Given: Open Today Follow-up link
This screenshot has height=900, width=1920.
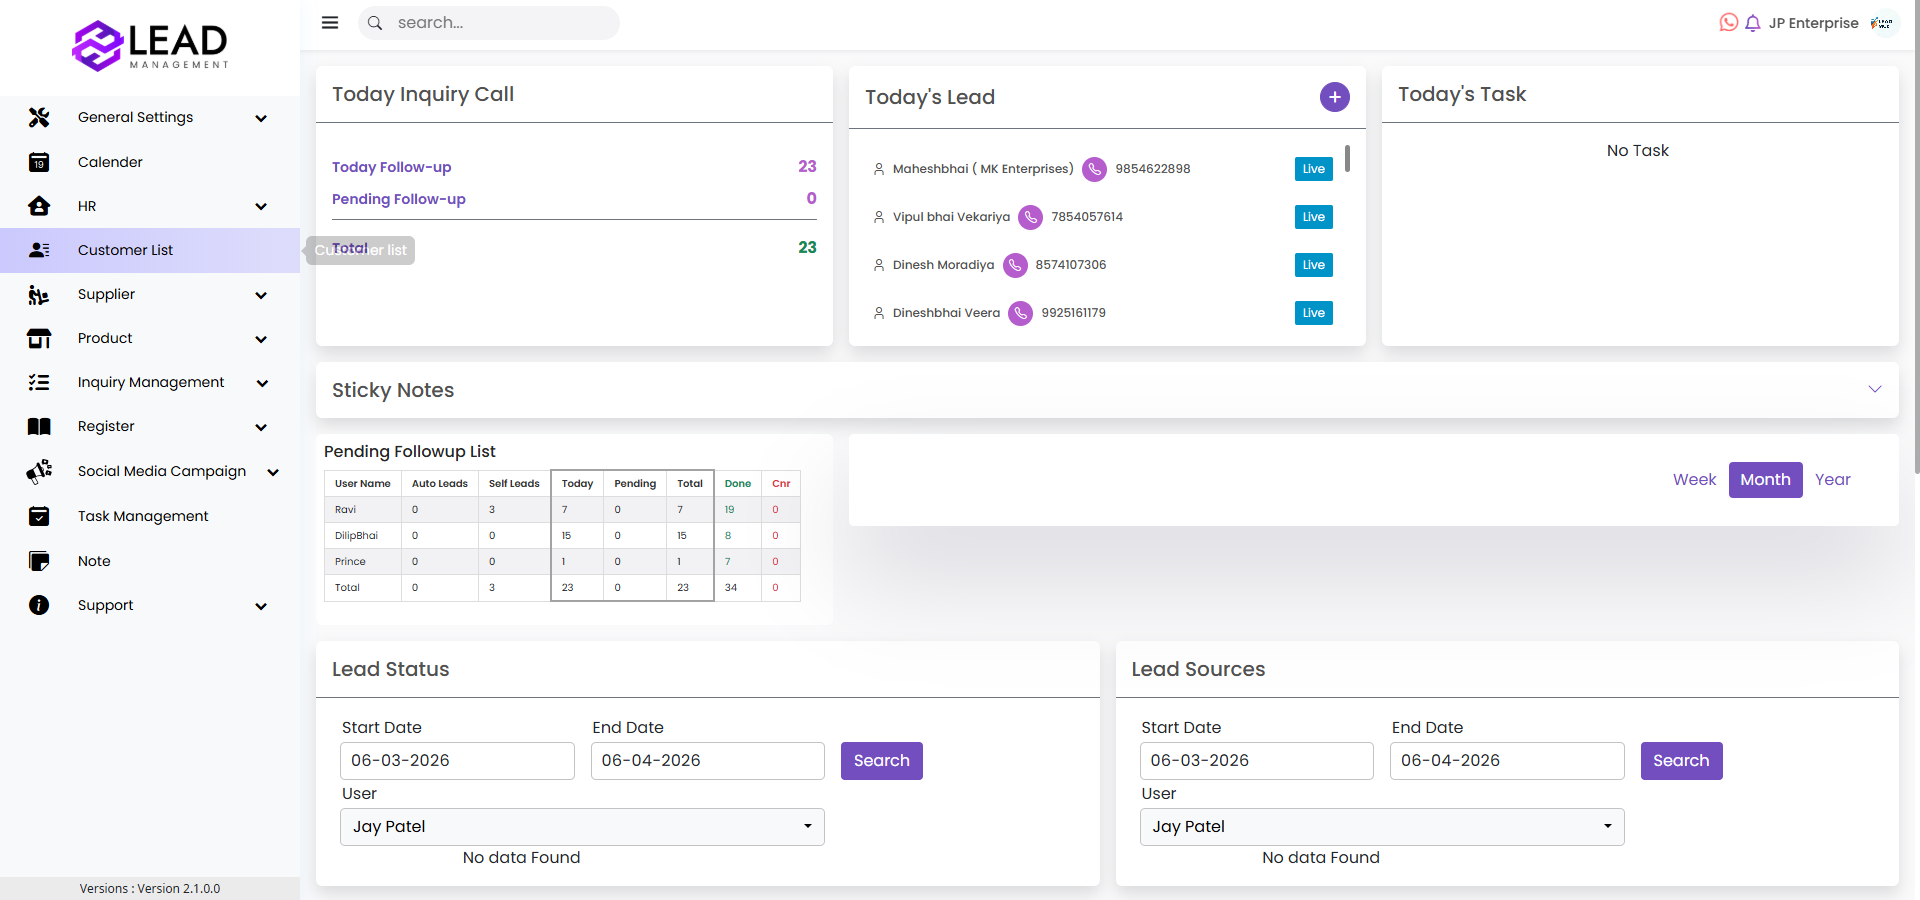Looking at the screenshot, I should point(392,167).
